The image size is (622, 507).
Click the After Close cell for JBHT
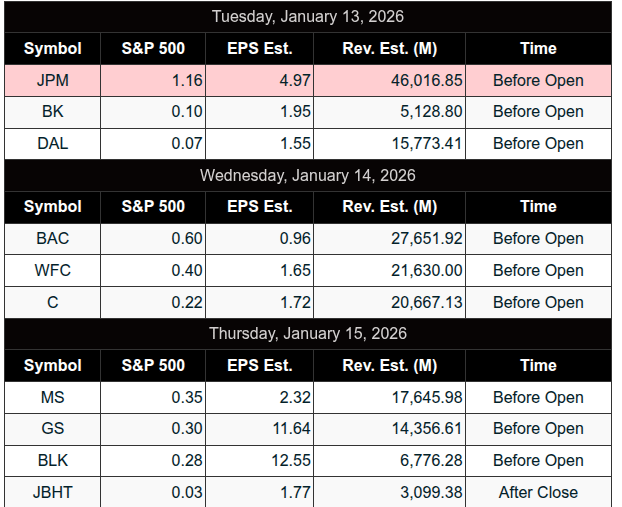click(x=538, y=492)
